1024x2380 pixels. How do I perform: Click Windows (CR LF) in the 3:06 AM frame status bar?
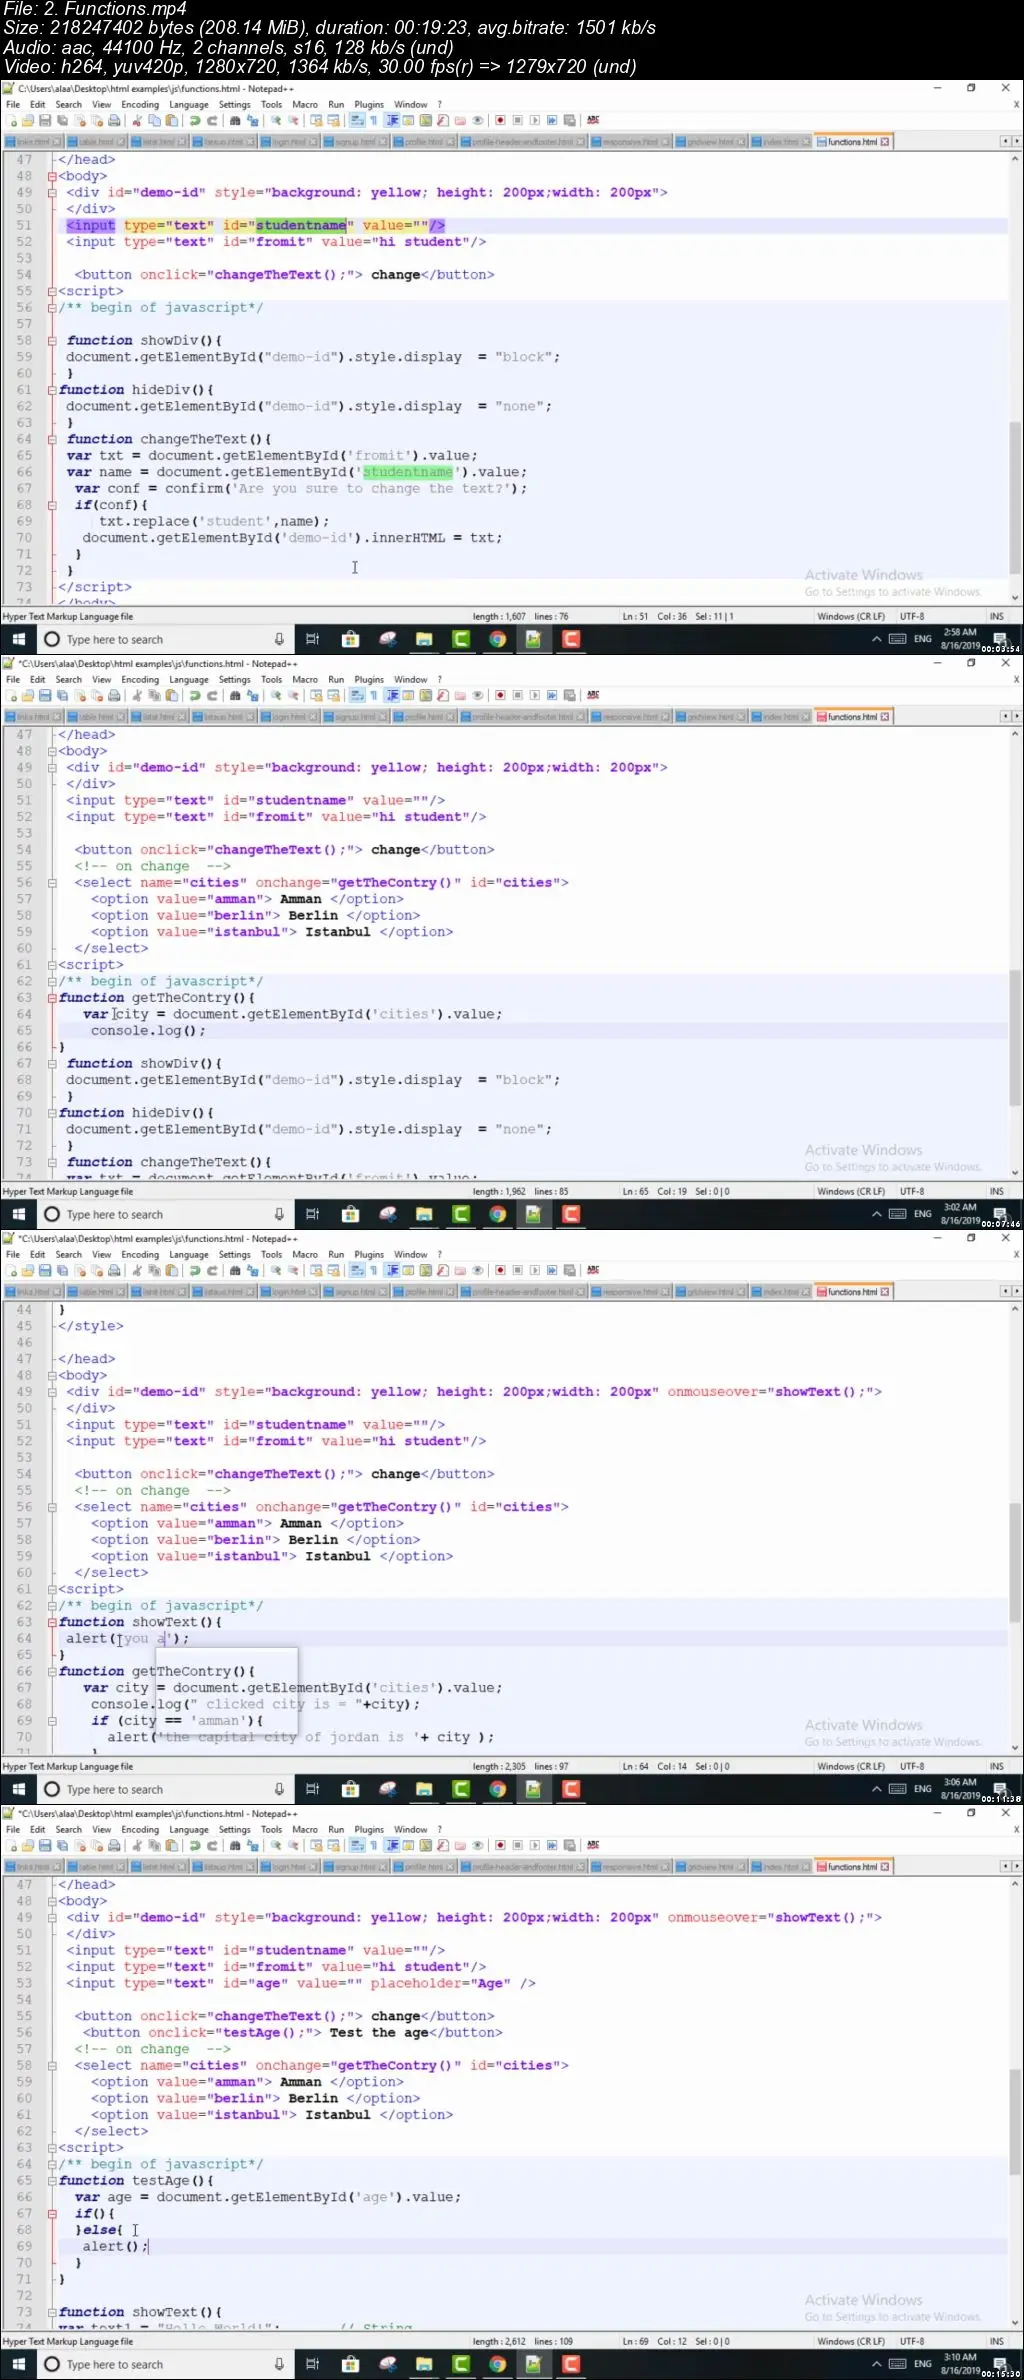851,1766
